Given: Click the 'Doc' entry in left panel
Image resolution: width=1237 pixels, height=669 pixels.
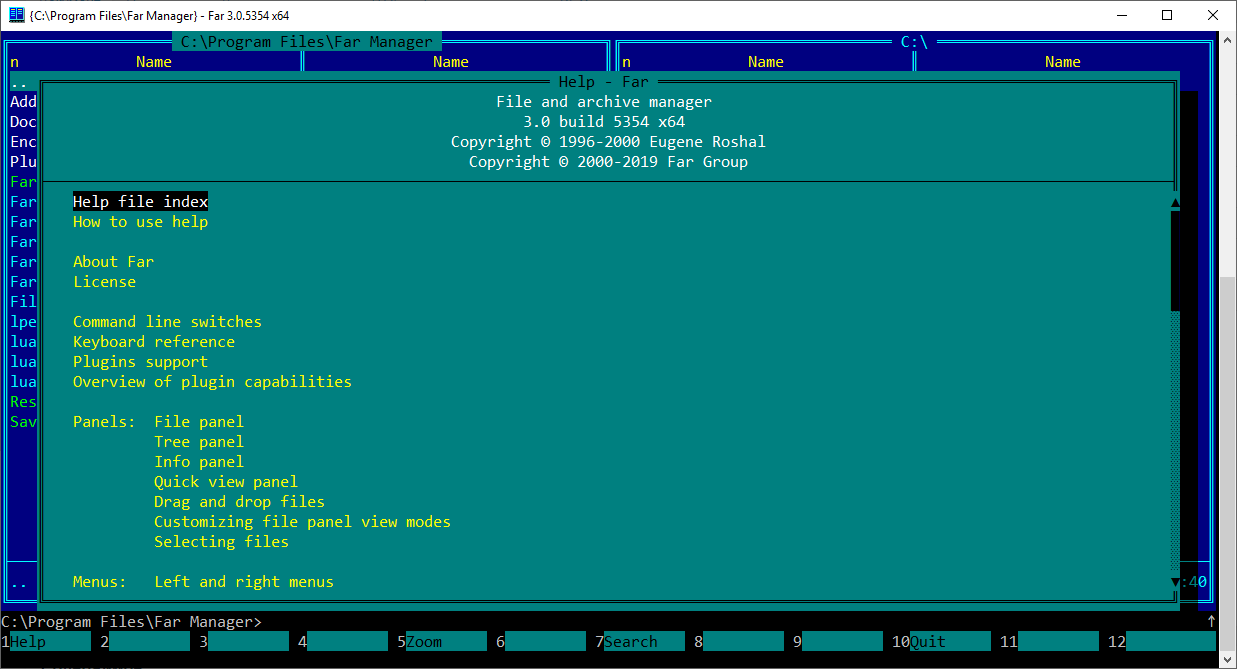Looking at the screenshot, I should tap(23, 122).
